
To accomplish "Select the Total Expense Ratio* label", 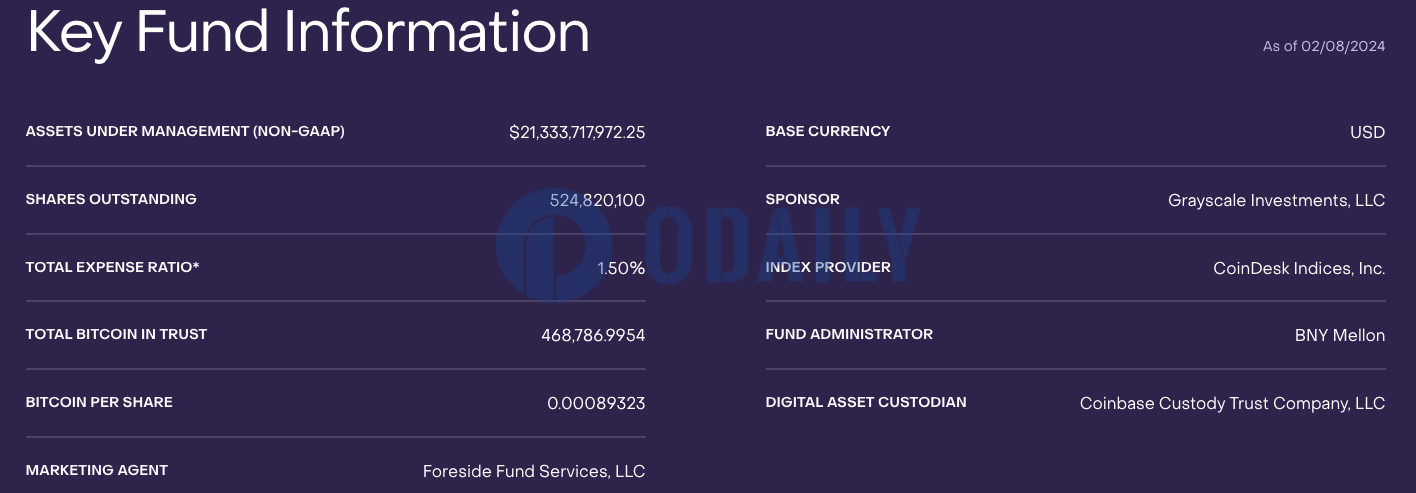I will (112, 267).
